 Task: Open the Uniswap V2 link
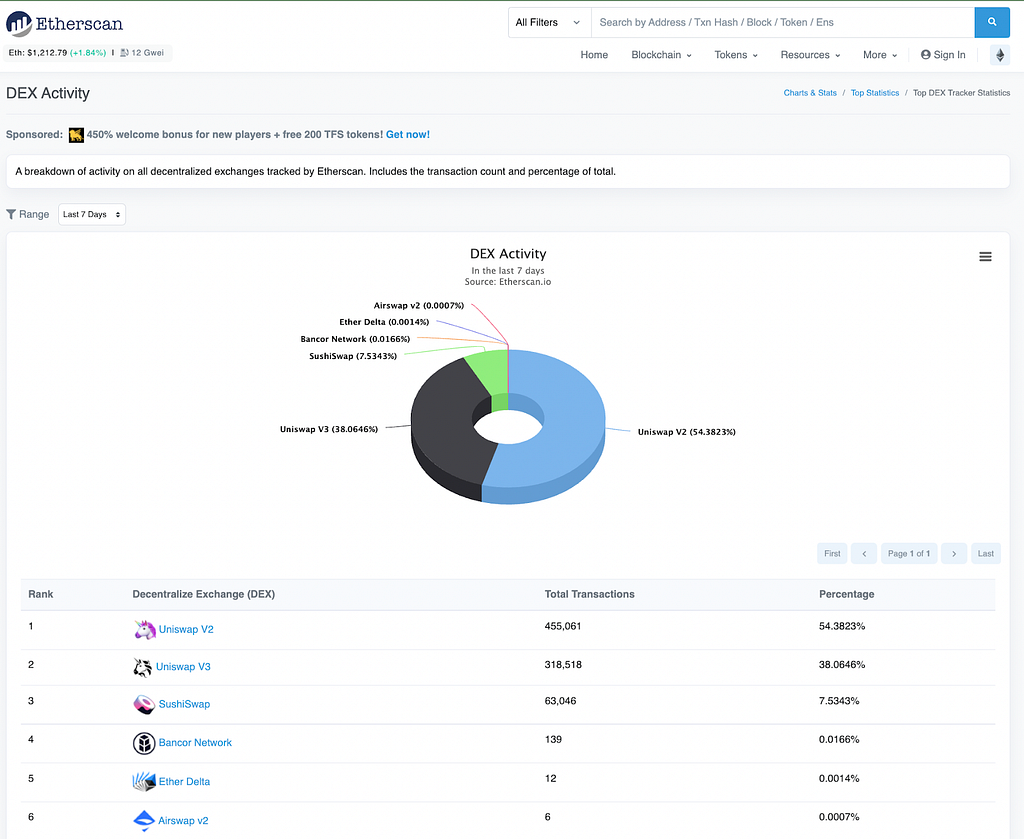186,629
